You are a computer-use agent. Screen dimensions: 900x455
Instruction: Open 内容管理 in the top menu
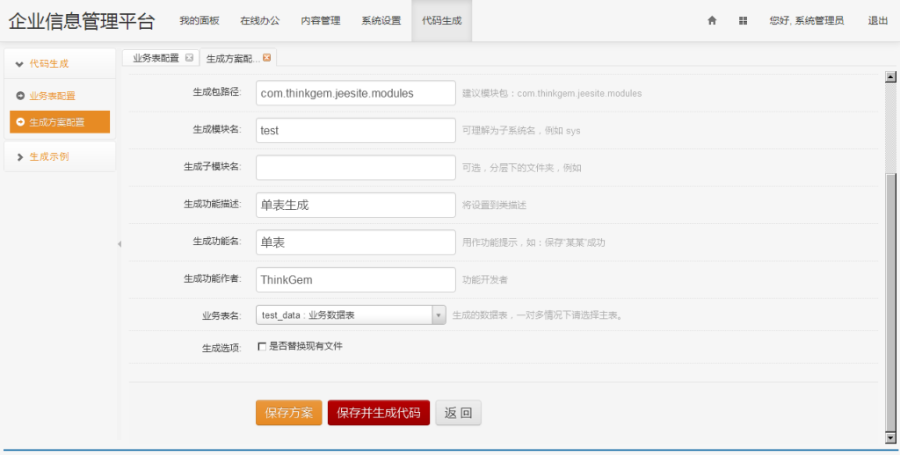[x=320, y=21]
